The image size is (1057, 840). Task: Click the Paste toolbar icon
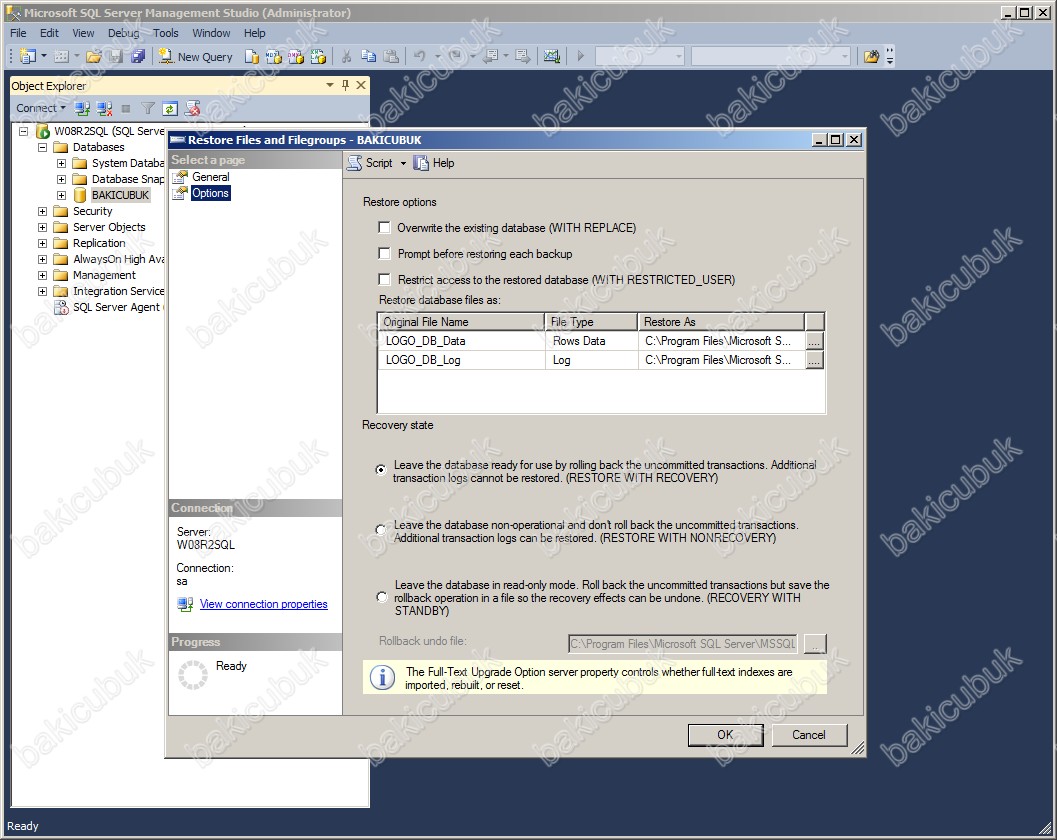click(391, 57)
